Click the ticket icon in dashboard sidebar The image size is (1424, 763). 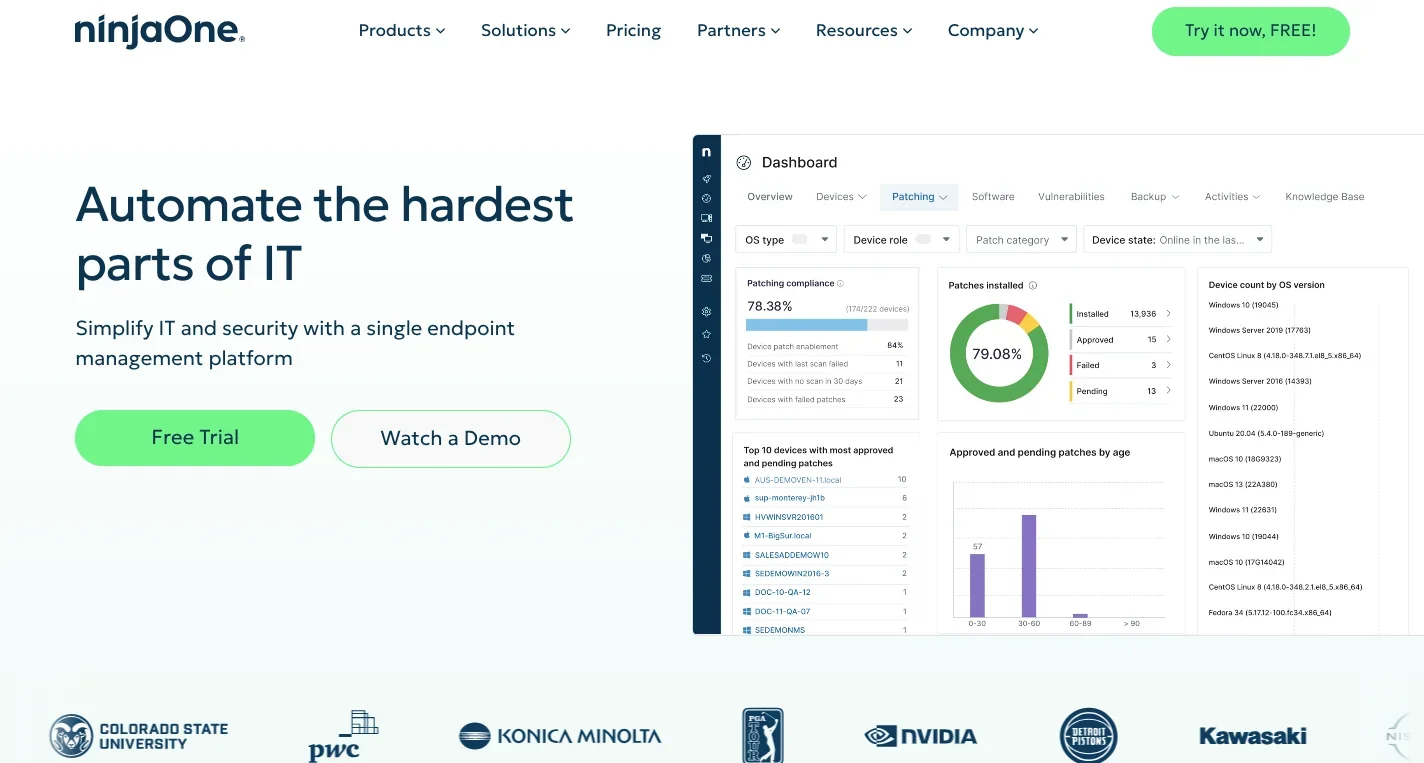pos(706,278)
